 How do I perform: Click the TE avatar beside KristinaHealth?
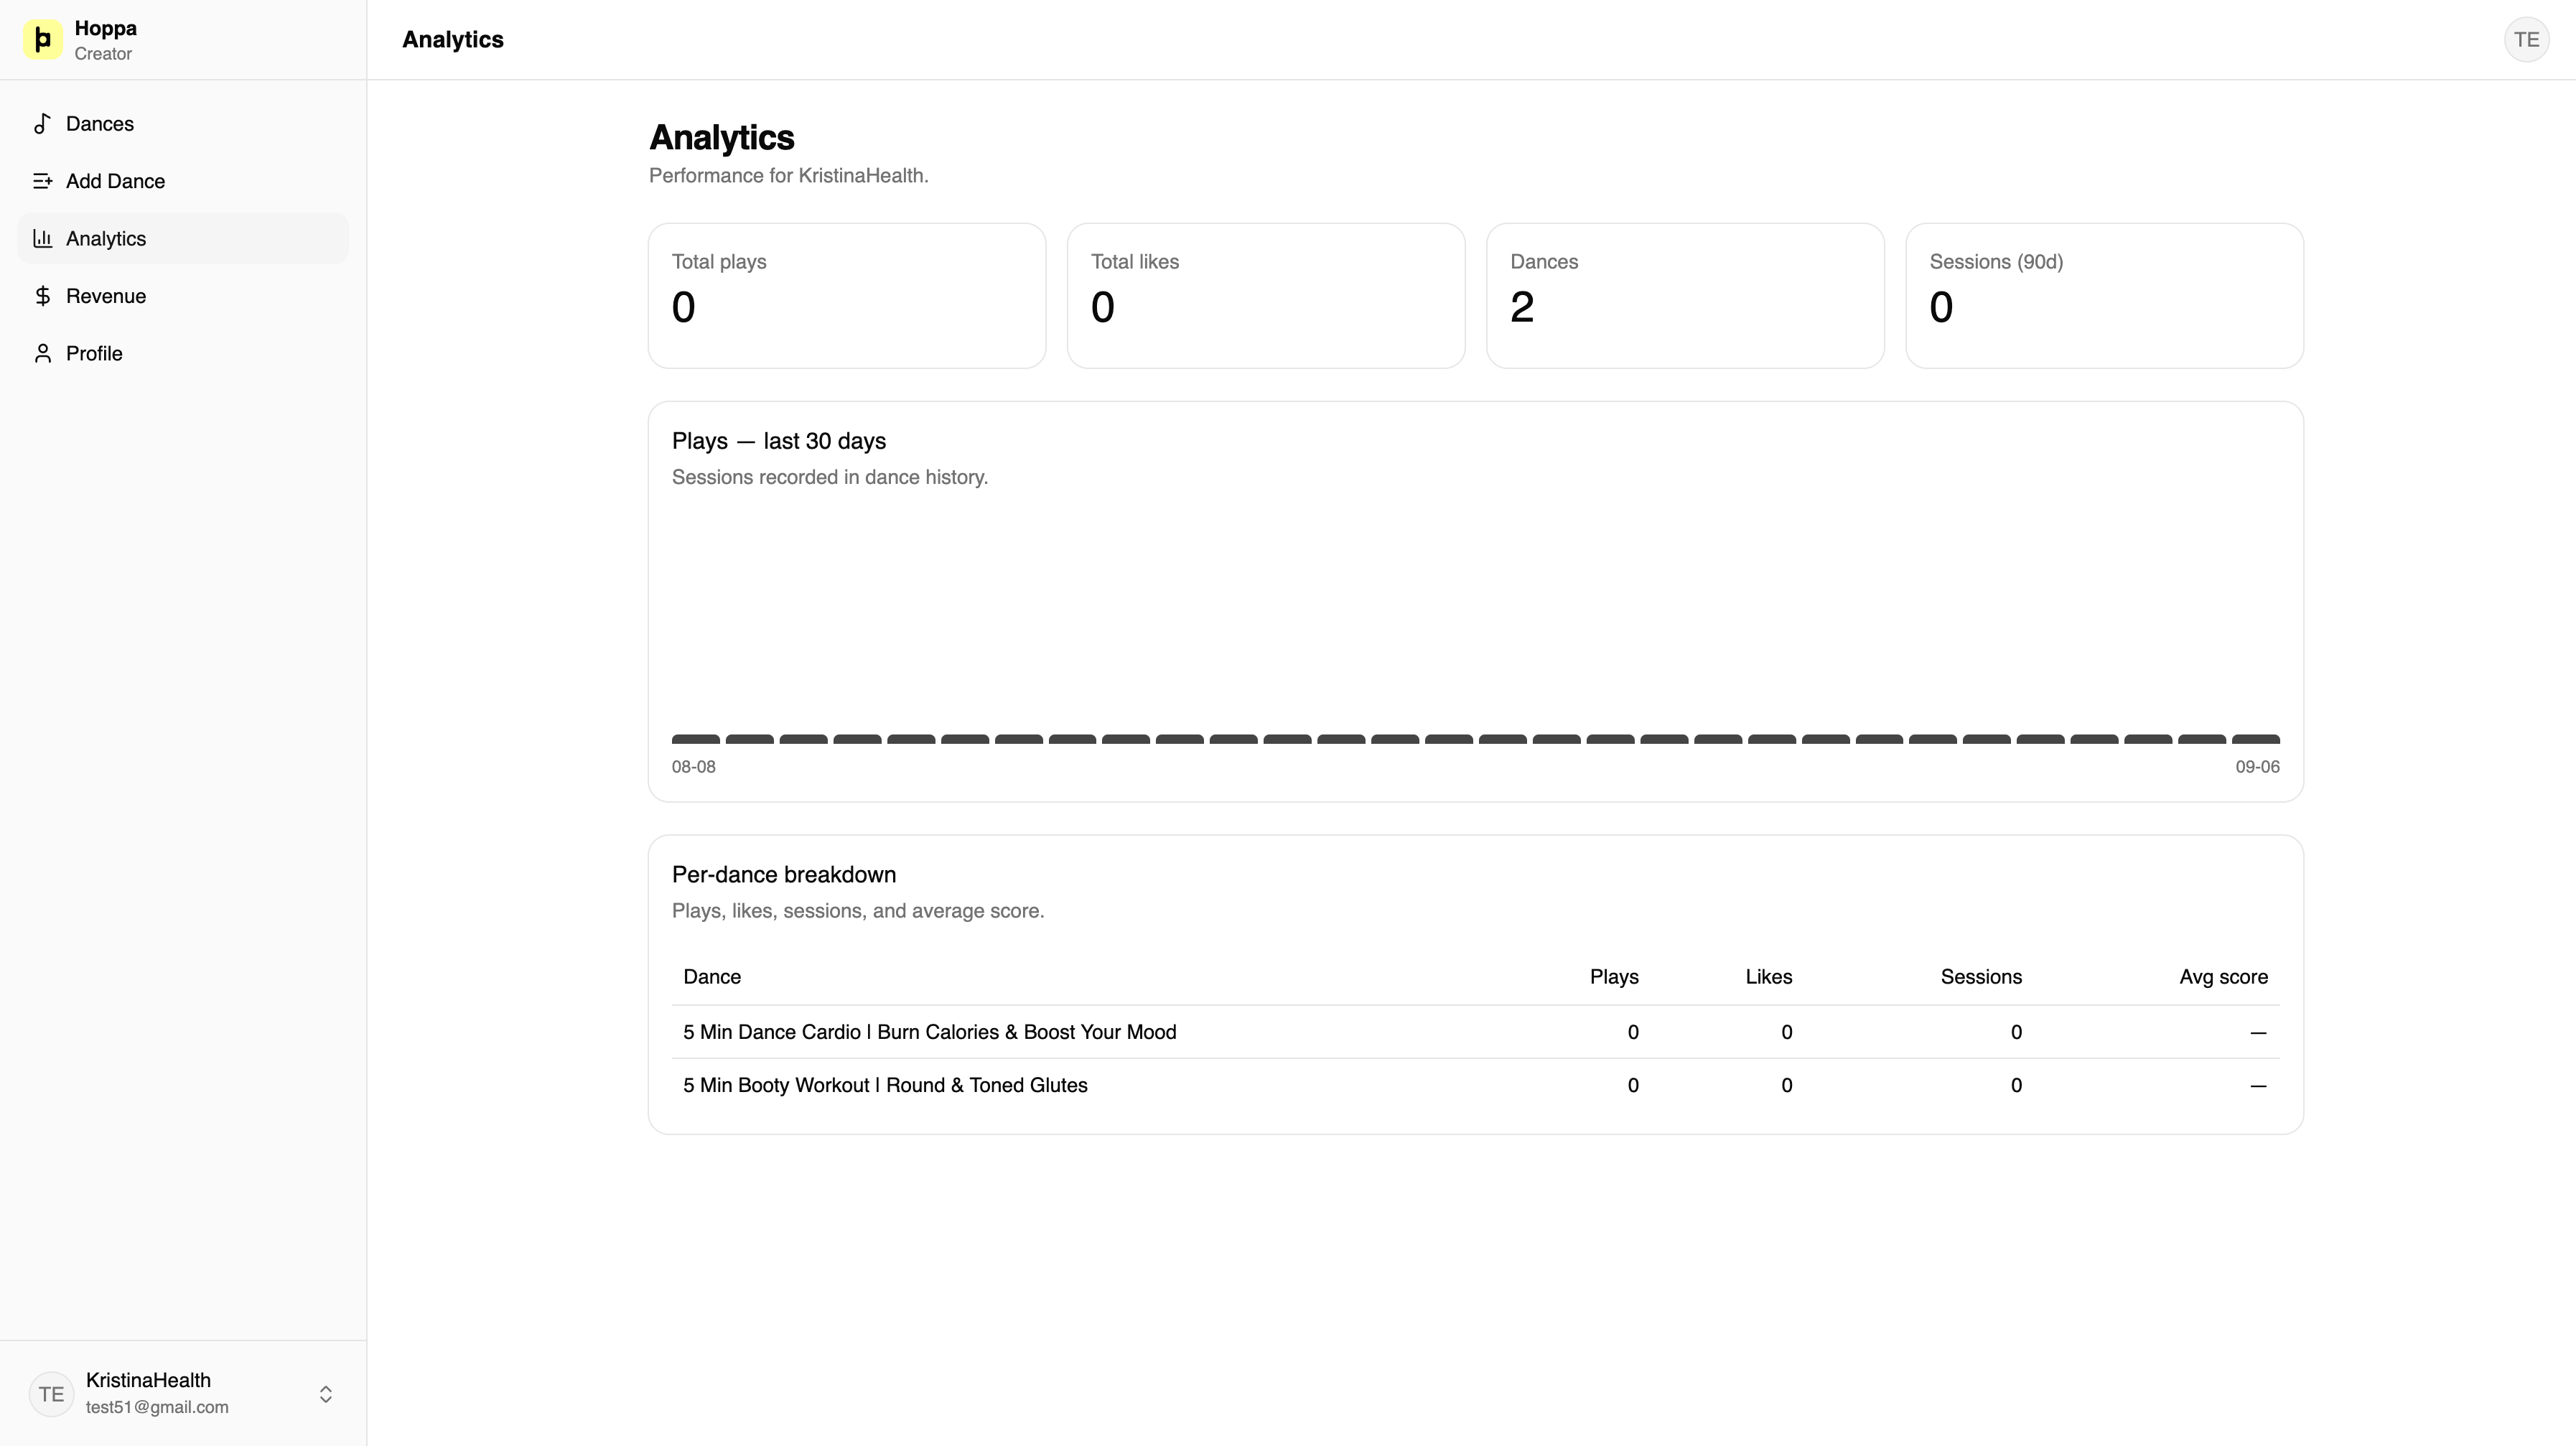pyautogui.click(x=51, y=1394)
